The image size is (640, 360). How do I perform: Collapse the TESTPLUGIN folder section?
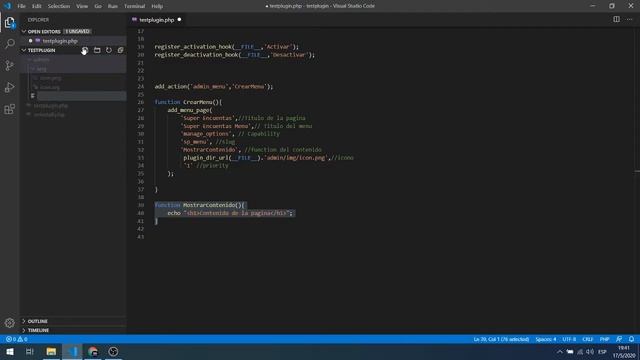click(x=24, y=50)
